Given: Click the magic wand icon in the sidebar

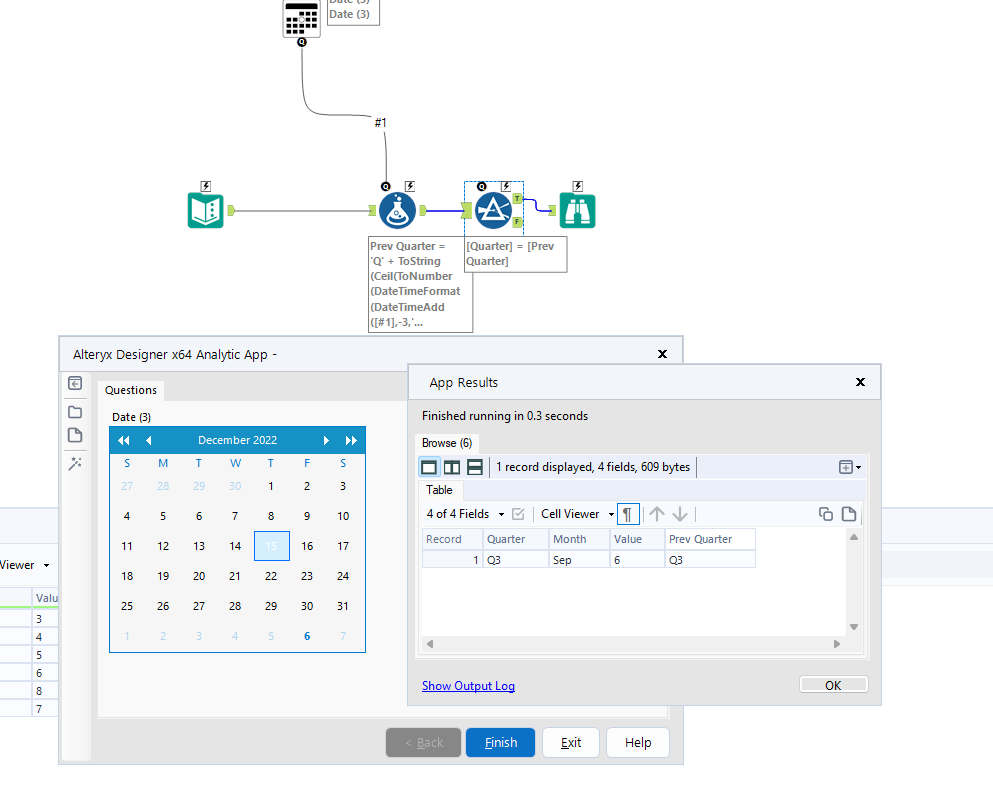Looking at the screenshot, I should (x=75, y=463).
